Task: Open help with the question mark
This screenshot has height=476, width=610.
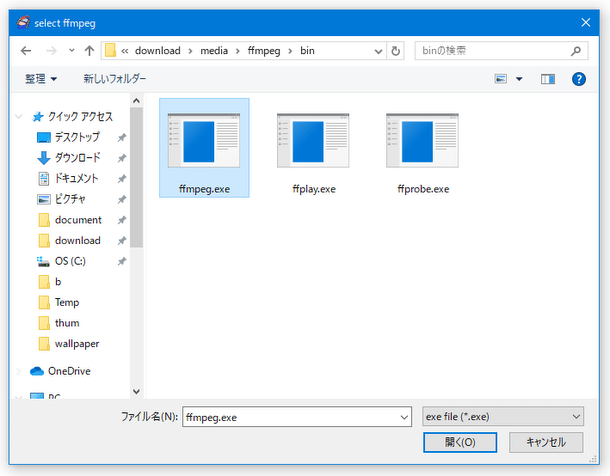Action: [578, 79]
